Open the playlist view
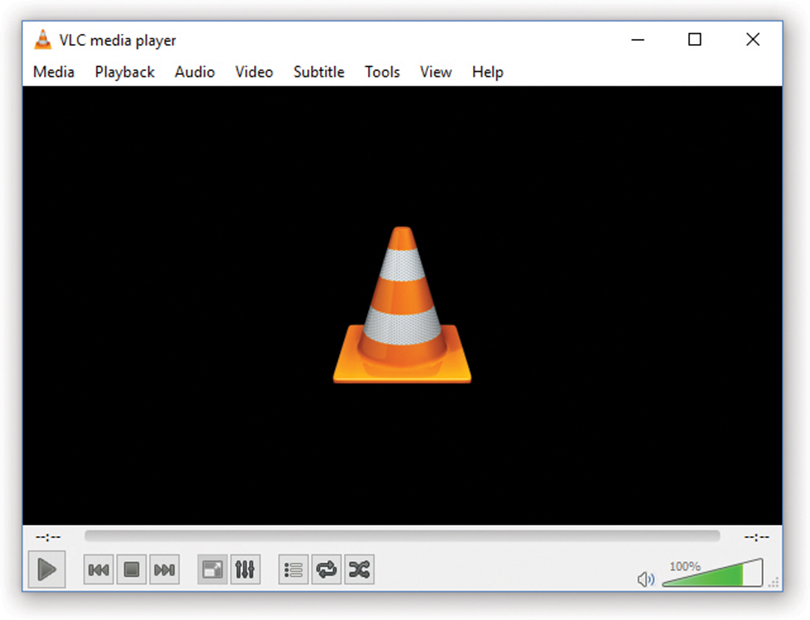The width and height of the screenshot is (810, 620). click(x=293, y=569)
